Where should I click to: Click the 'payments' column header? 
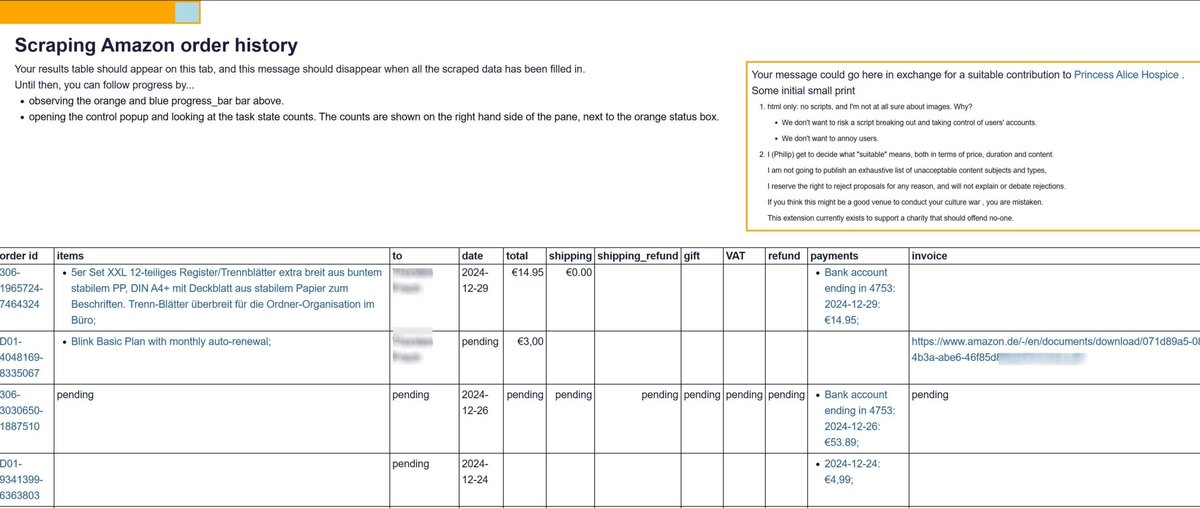click(835, 256)
